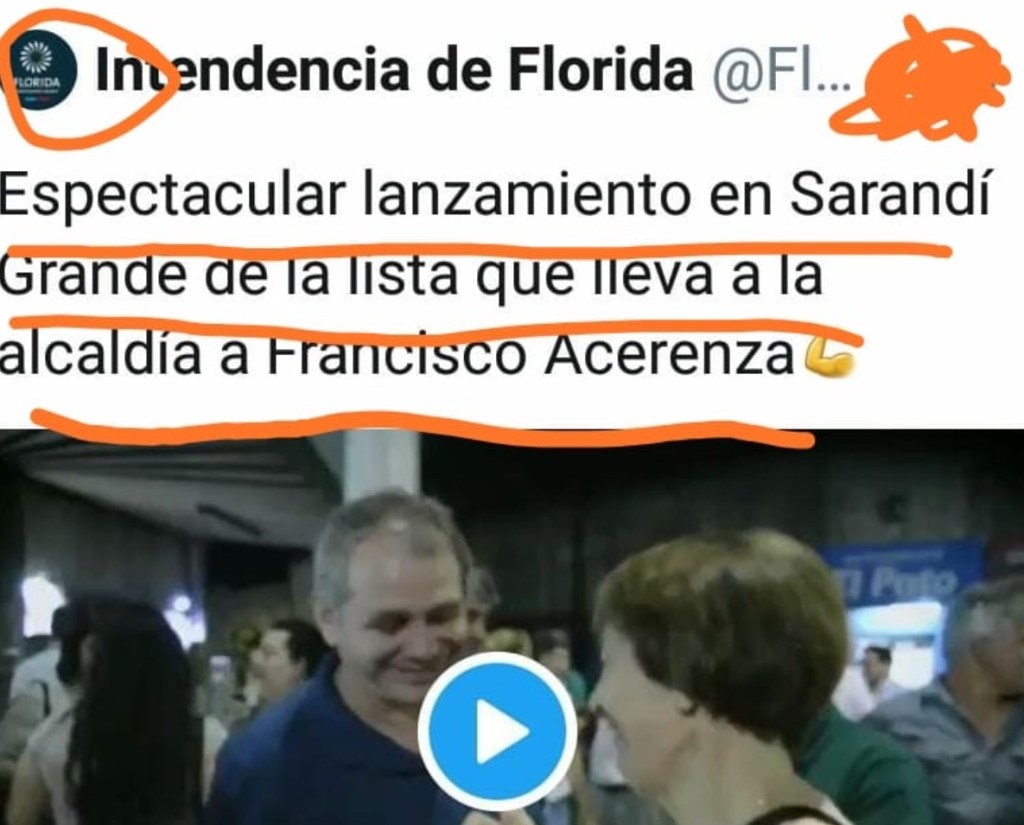Viewport: 1024px width, 825px height.
Task: Click the orange scribble covering the tweet corner
Action: (921, 78)
